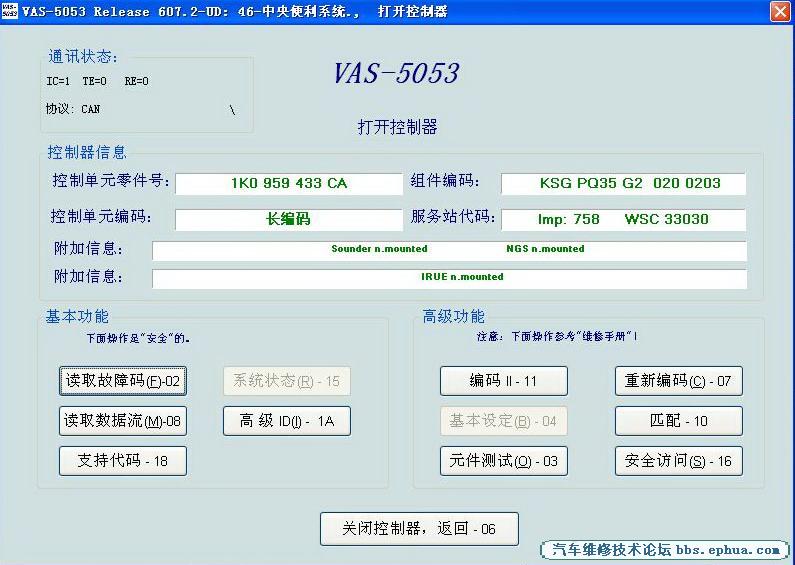Image resolution: width=795 pixels, height=565 pixels.
Task: Click the 'RE=0' status value
Action: pyautogui.click(x=137, y=81)
